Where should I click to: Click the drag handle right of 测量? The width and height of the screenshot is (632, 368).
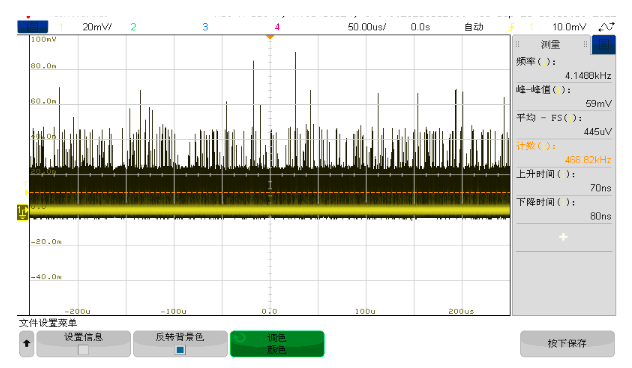585,44
